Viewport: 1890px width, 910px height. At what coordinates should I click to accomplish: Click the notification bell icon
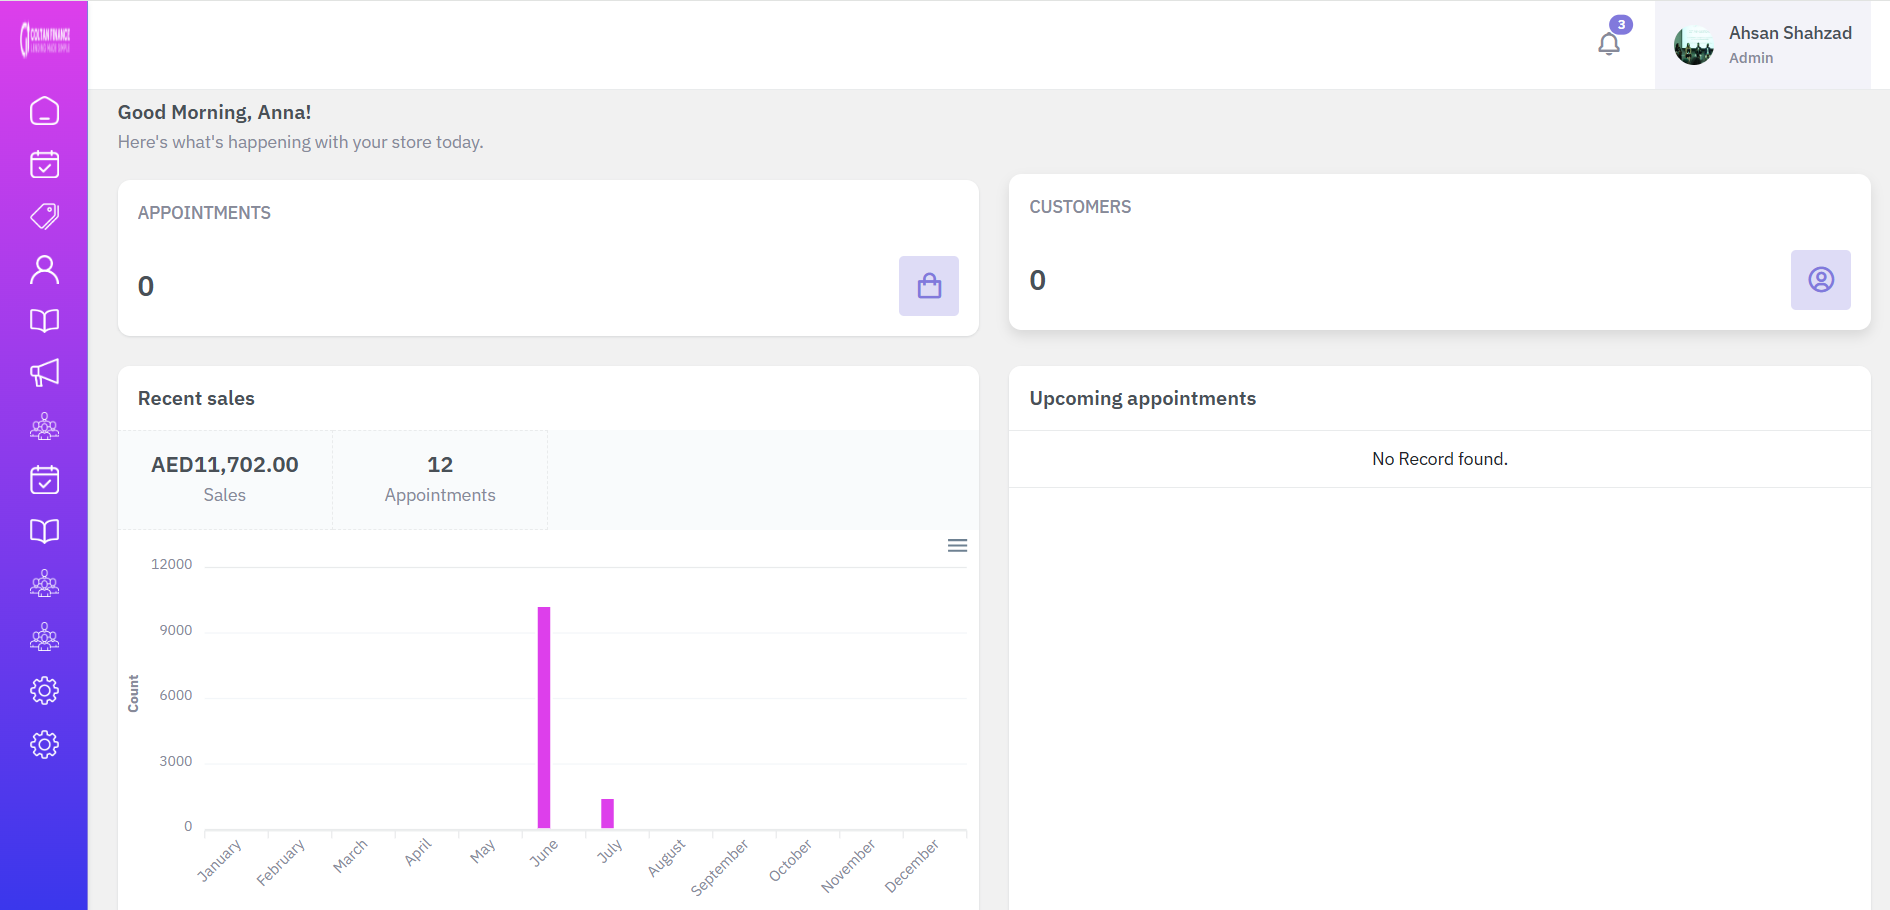[1608, 44]
